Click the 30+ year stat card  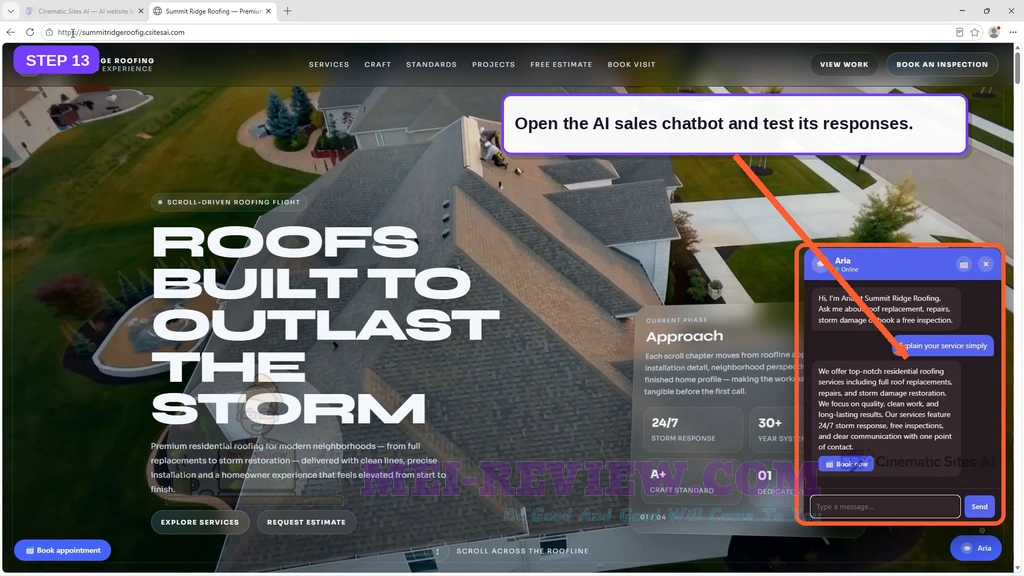point(775,429)
